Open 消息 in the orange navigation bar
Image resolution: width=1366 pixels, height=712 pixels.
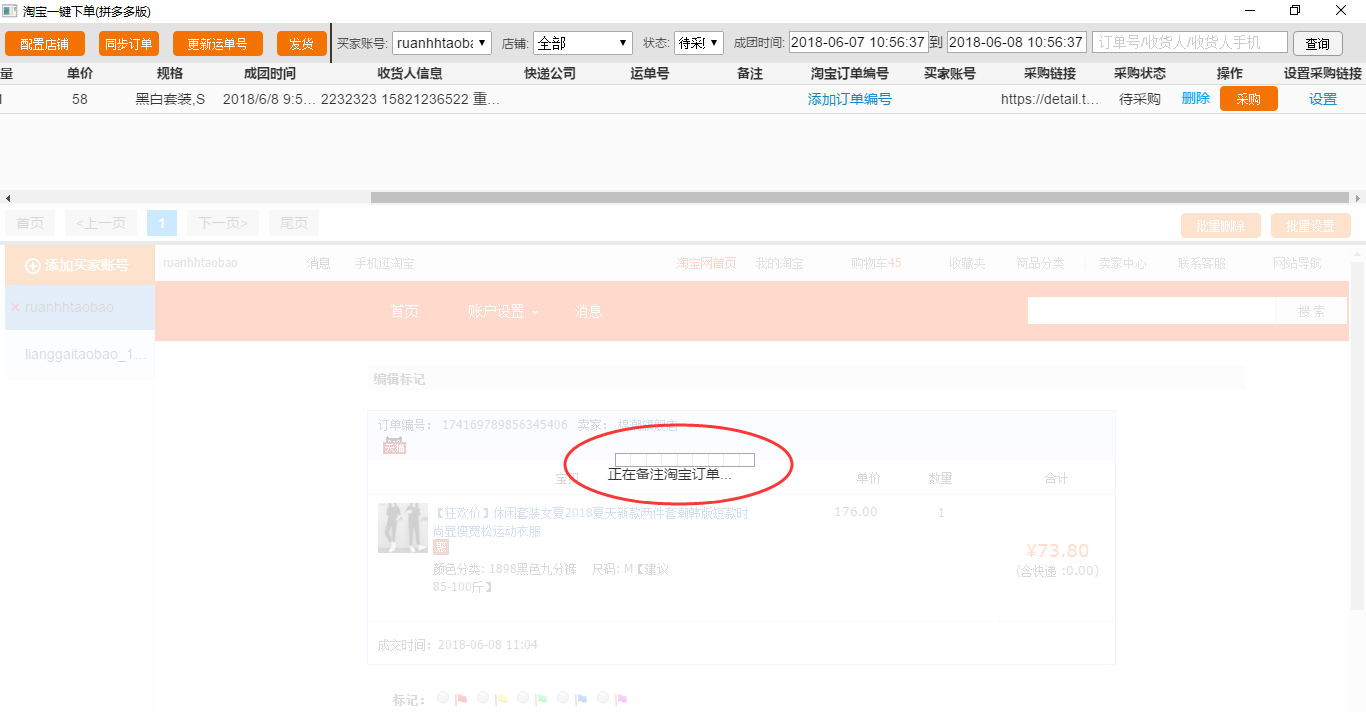[x=589, y=312]
